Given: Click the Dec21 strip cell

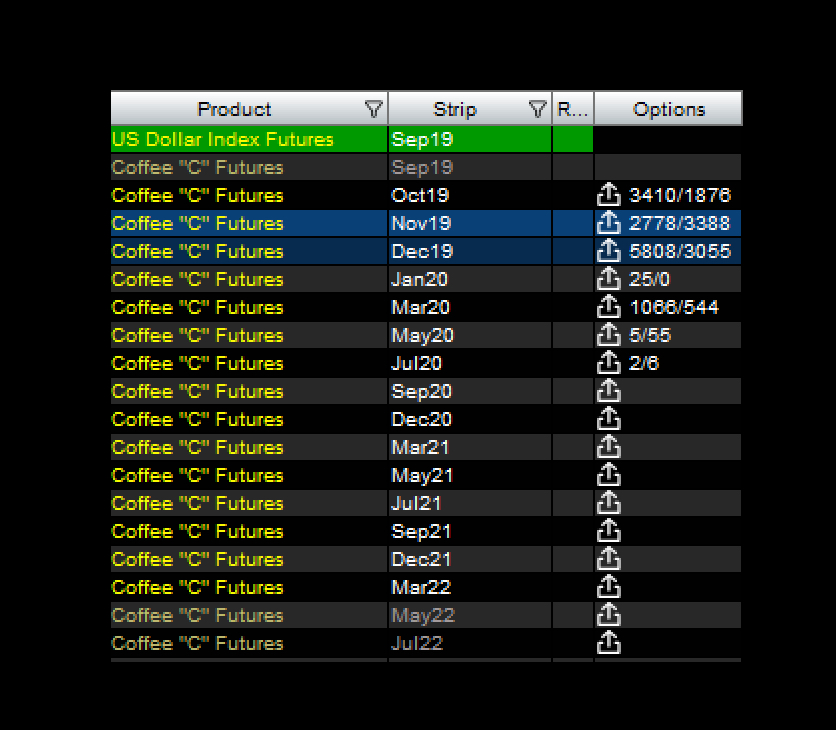Looking at the screenshot, I should pos(470,559).
